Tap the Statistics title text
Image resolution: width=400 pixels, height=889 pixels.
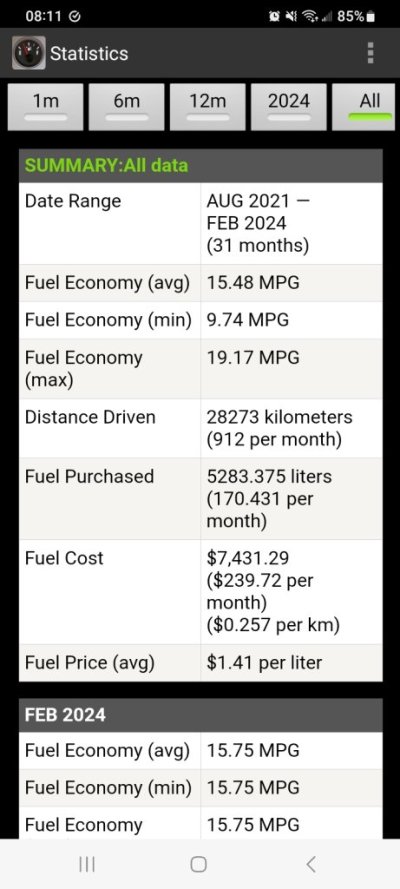[89, 54]
